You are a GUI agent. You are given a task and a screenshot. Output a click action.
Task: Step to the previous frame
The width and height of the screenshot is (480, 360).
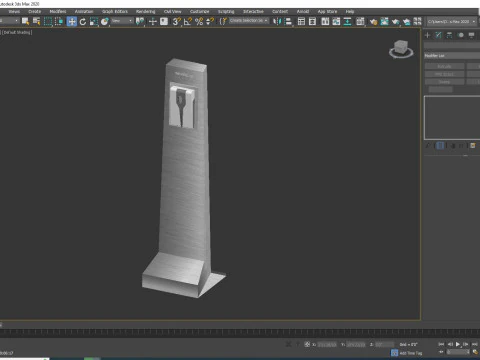tap(450, 344)
